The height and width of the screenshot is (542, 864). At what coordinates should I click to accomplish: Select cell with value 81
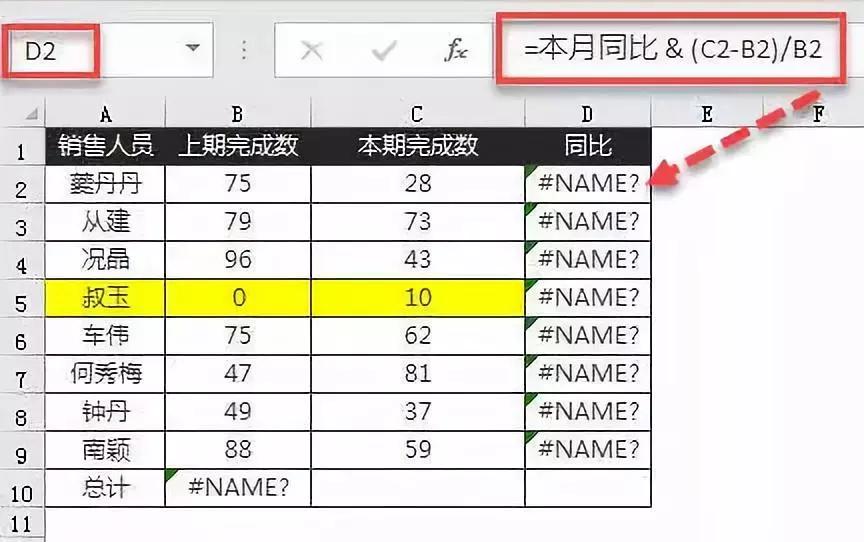click(418, 374)
